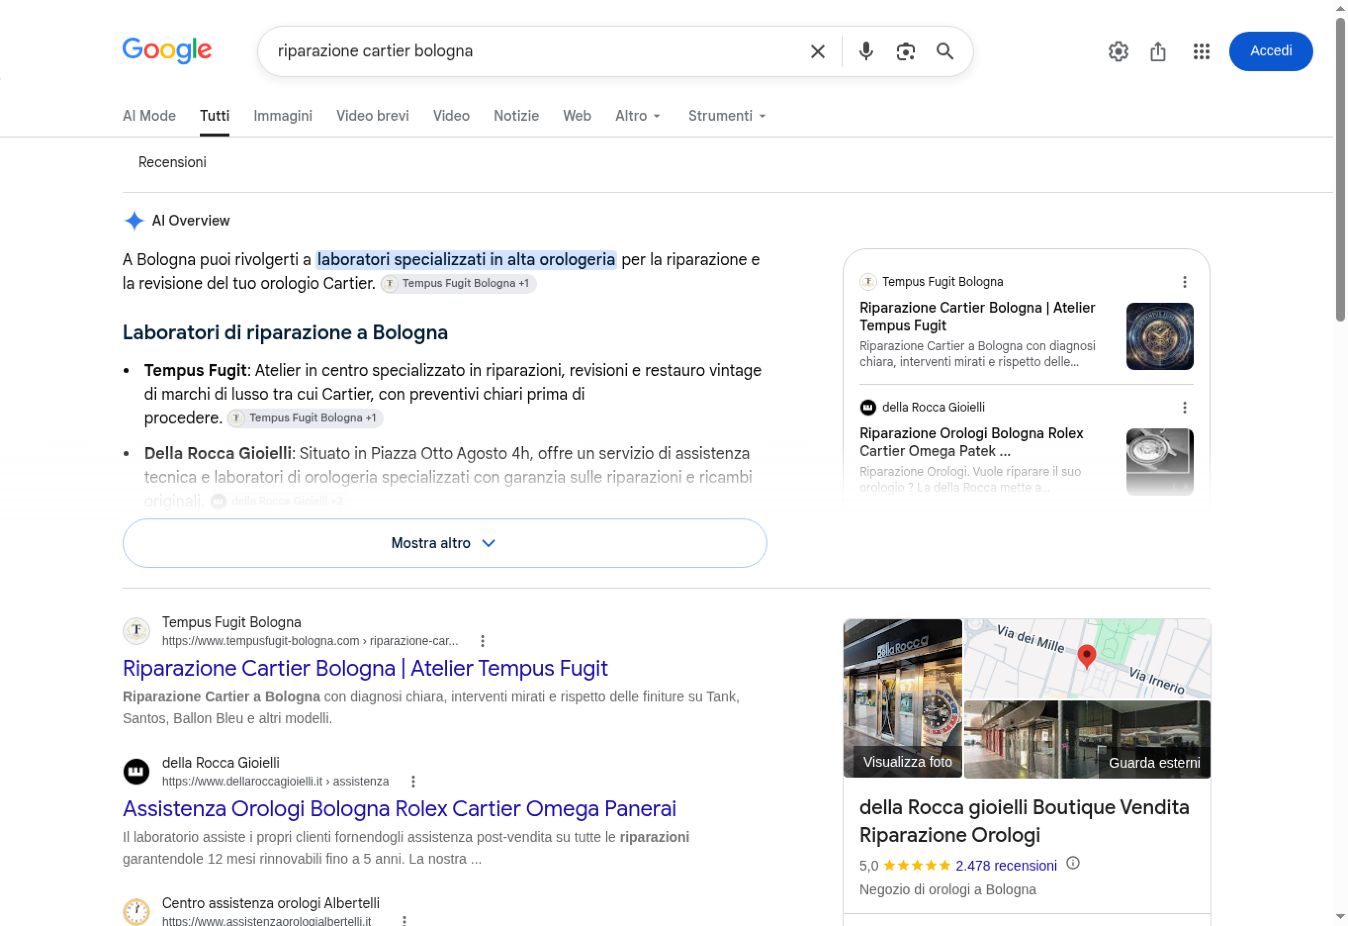Click Tempus Fugit source card thumbnail

[1160, 336]
